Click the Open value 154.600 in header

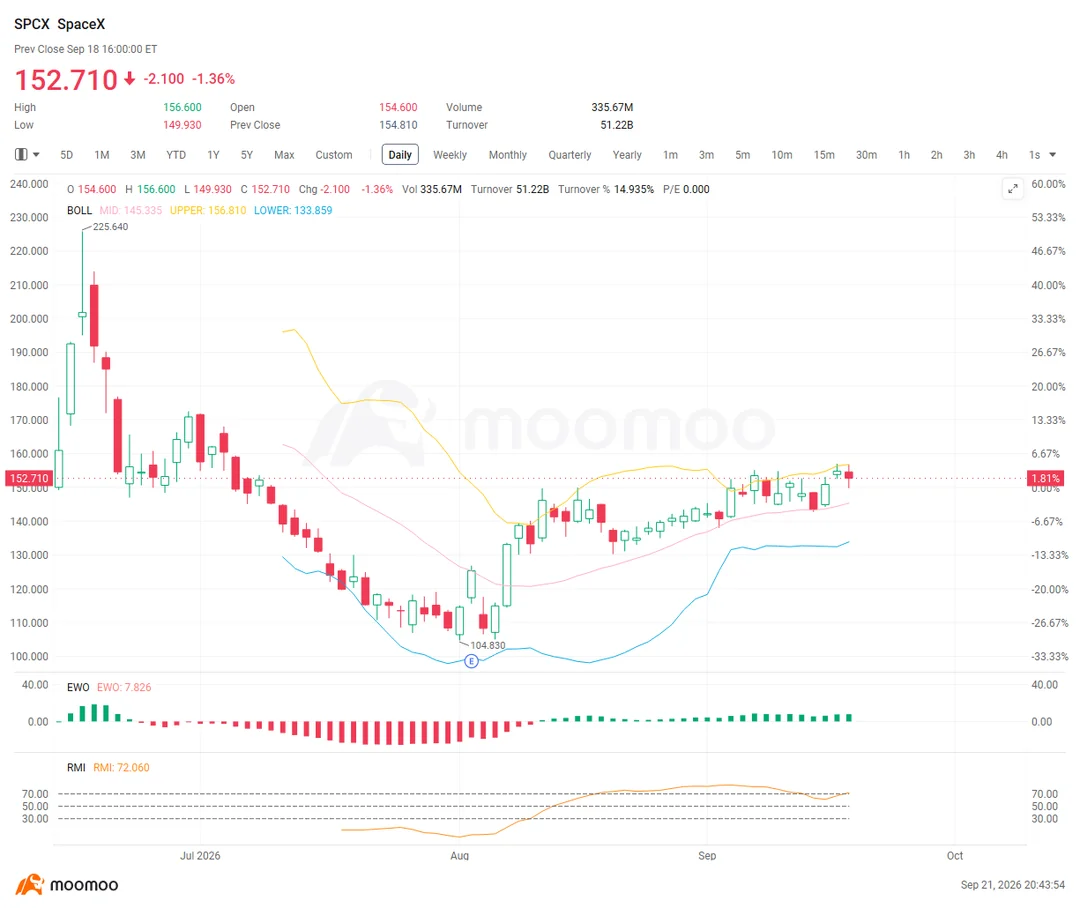(x=398, y=107)
